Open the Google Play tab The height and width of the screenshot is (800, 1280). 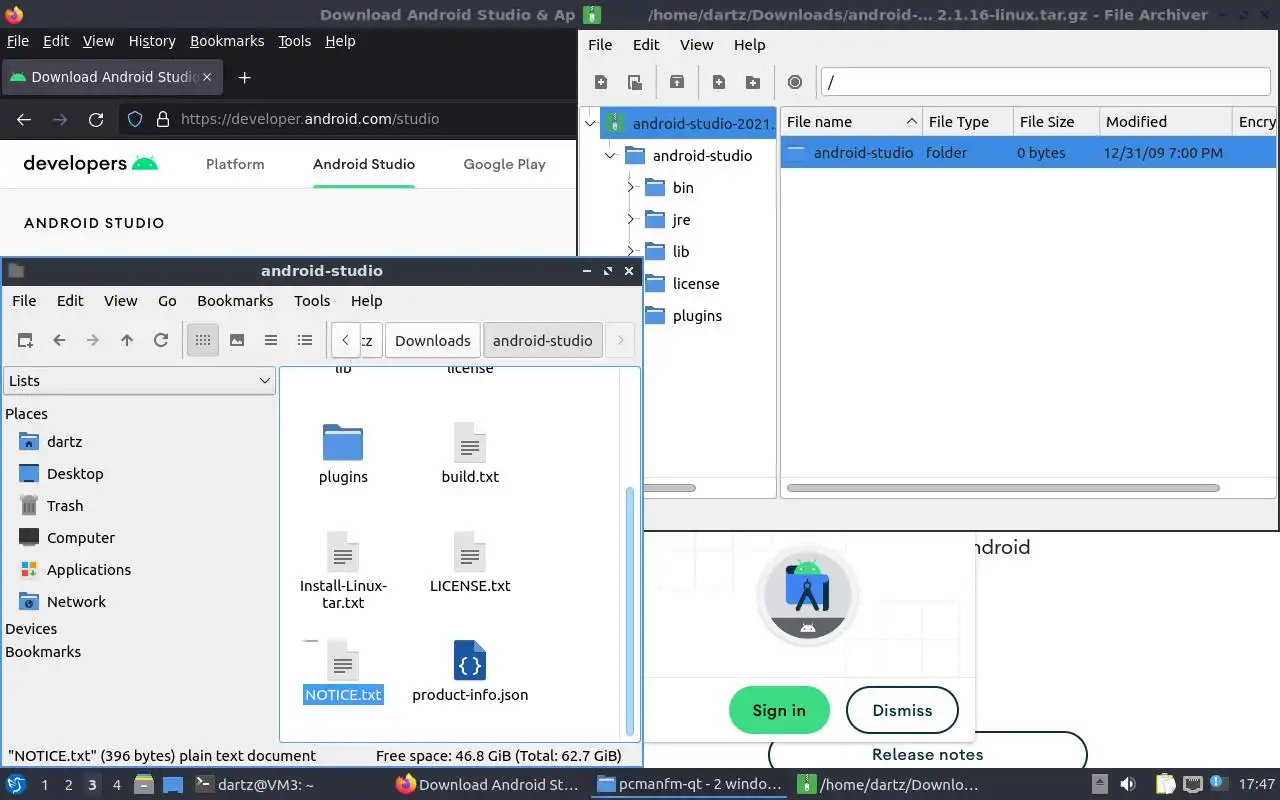click(504, 164)
